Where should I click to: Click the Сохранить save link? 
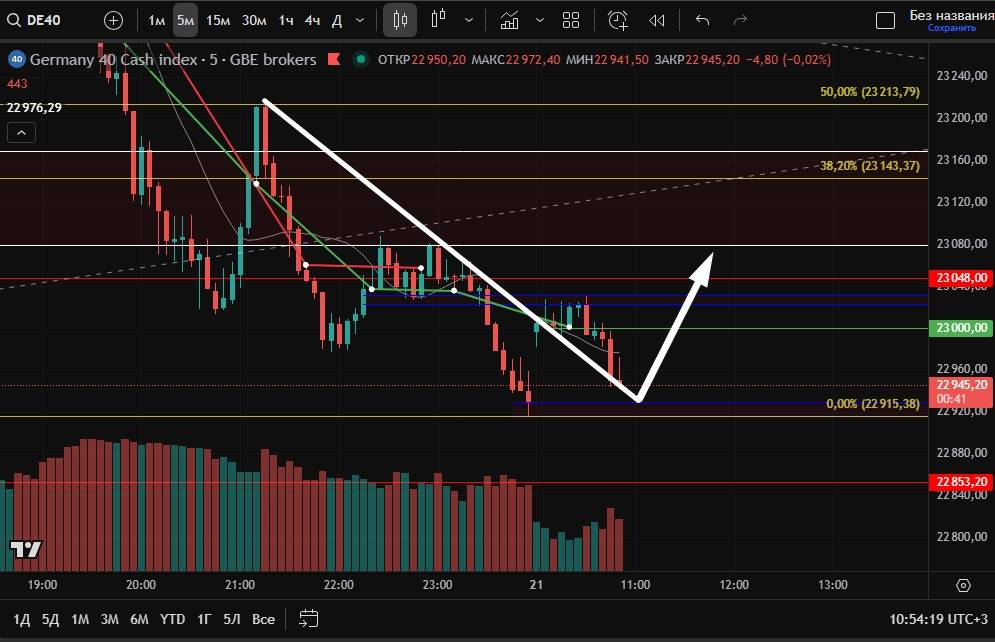click(951, 28)
